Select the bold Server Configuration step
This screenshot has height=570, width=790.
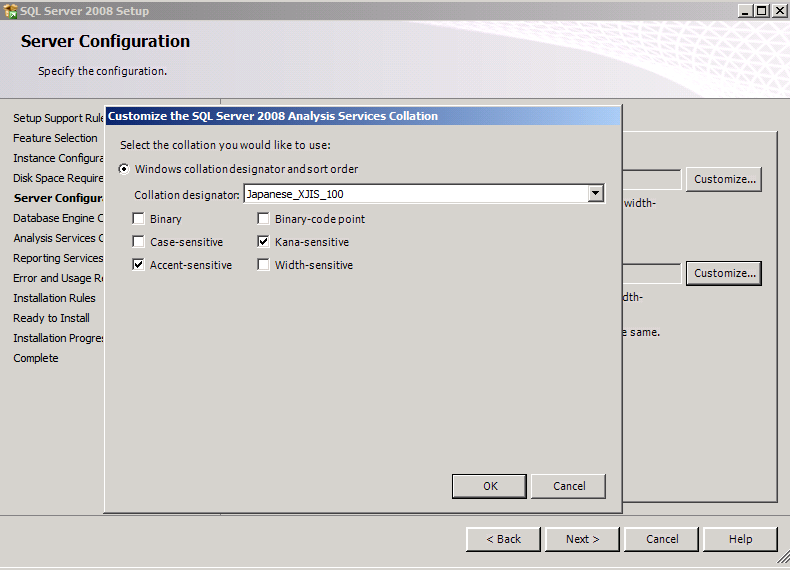coord(58,198)
